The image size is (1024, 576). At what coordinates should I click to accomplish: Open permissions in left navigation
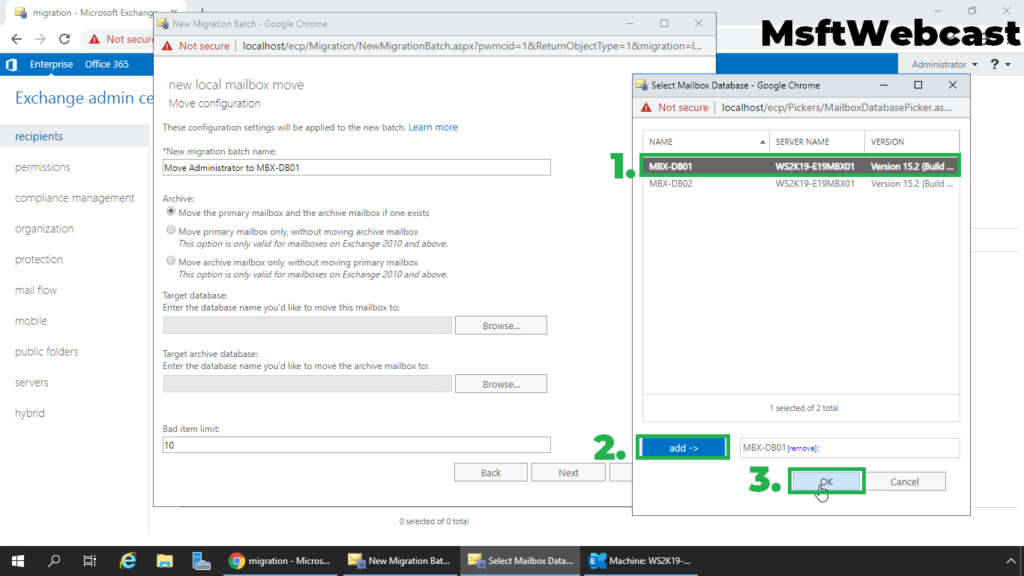42,167
